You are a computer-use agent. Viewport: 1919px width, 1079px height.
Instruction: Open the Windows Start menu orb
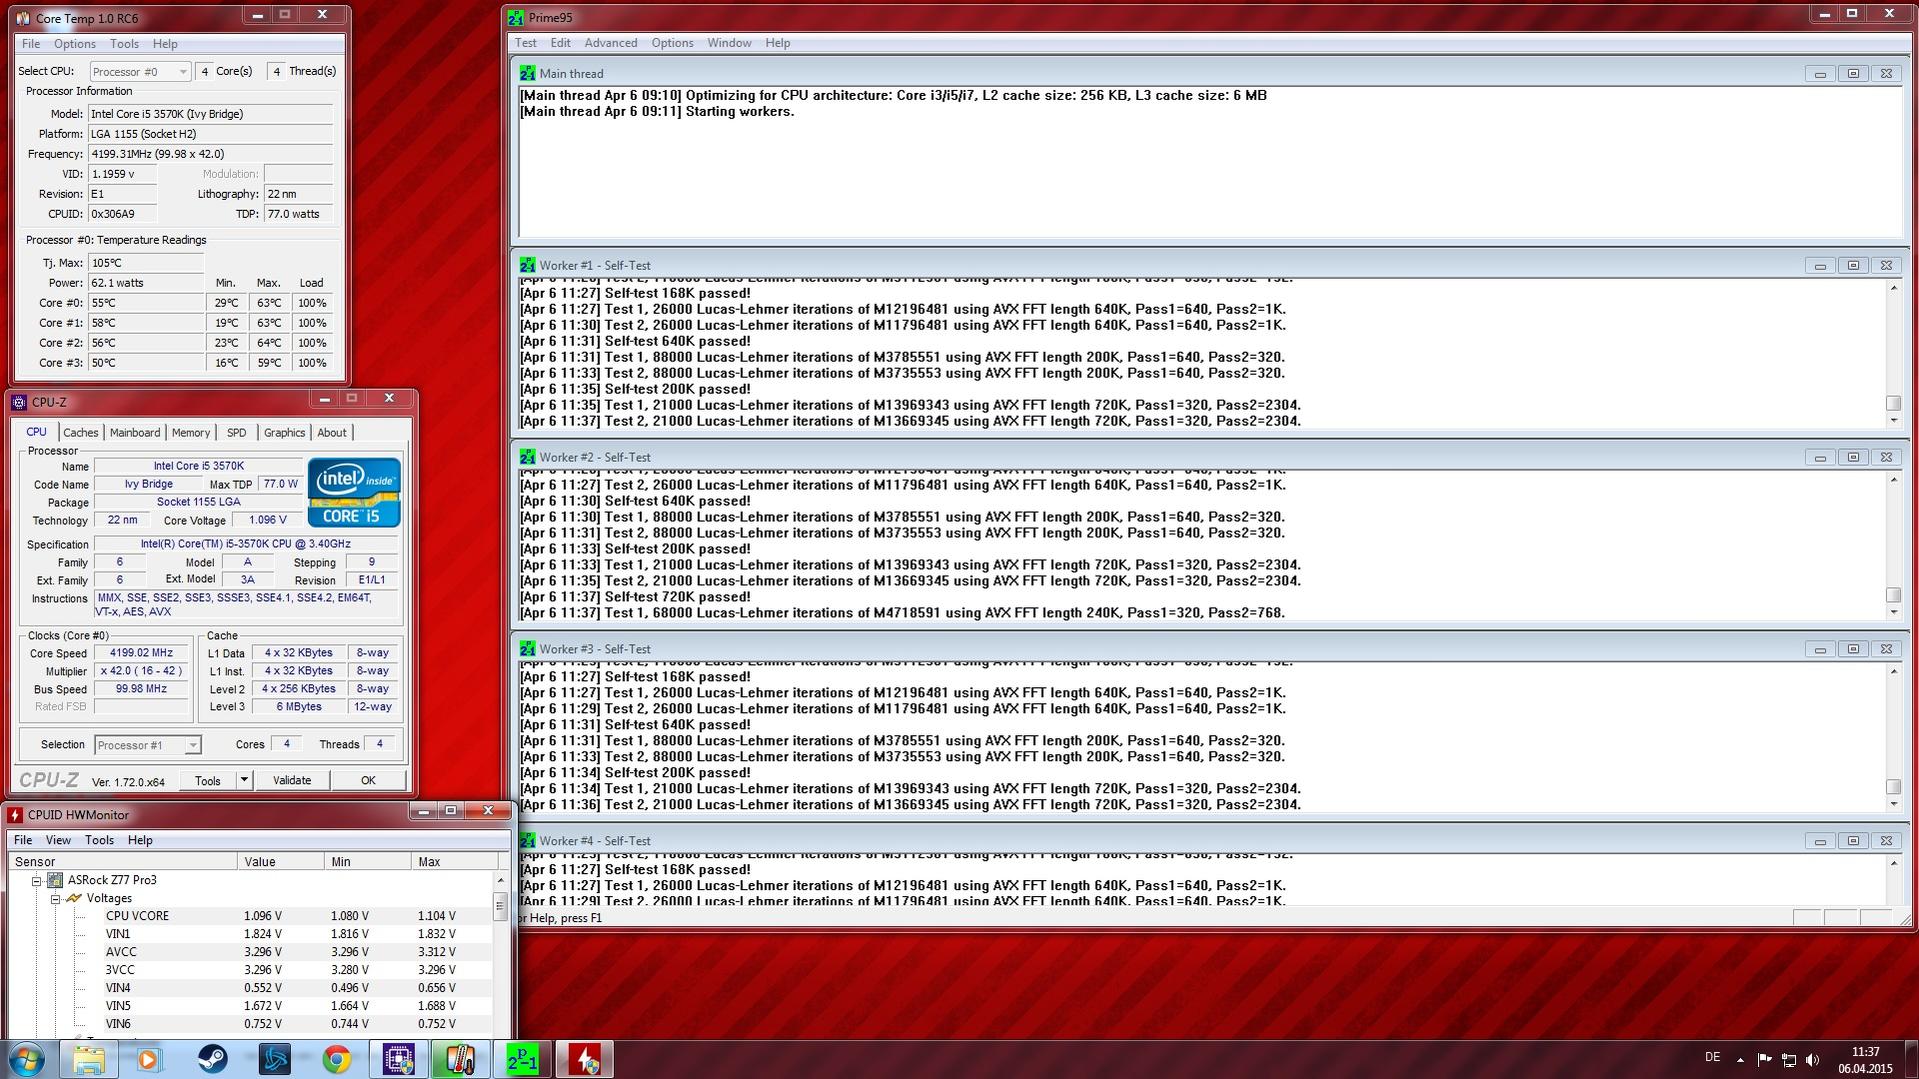coord(27,1059)
